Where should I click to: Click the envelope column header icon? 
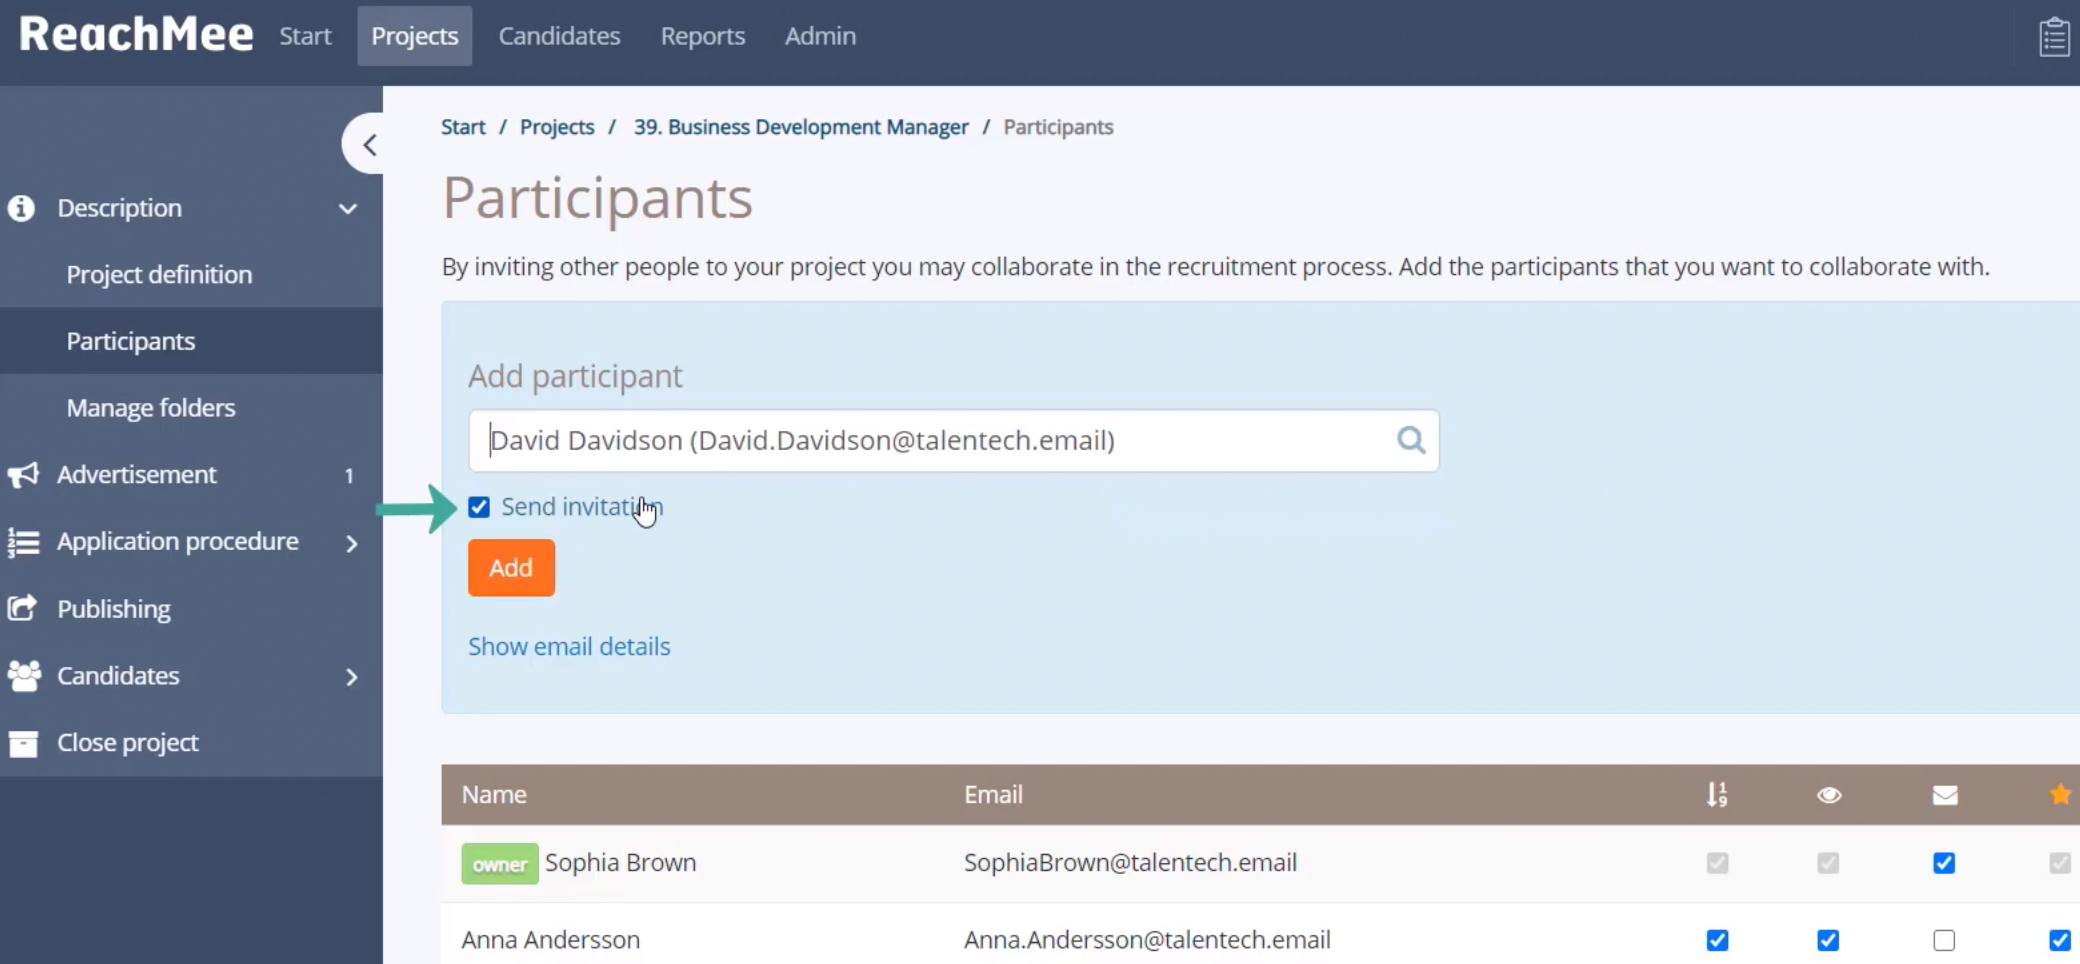pos(1945,795)
